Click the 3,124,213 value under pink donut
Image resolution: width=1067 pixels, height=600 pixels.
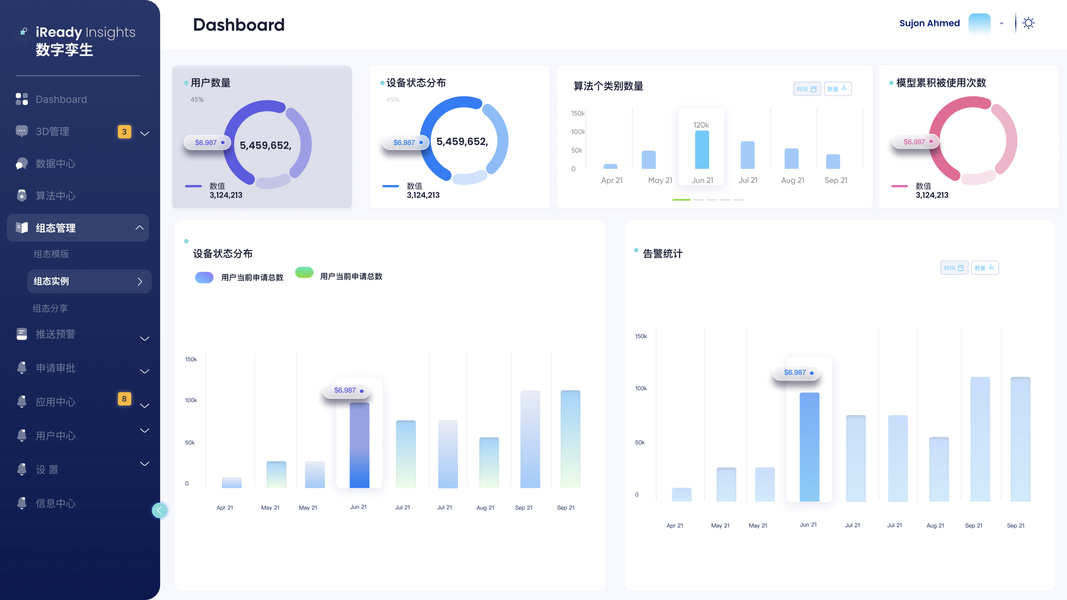pyautogui.click(x=932, y=195)
